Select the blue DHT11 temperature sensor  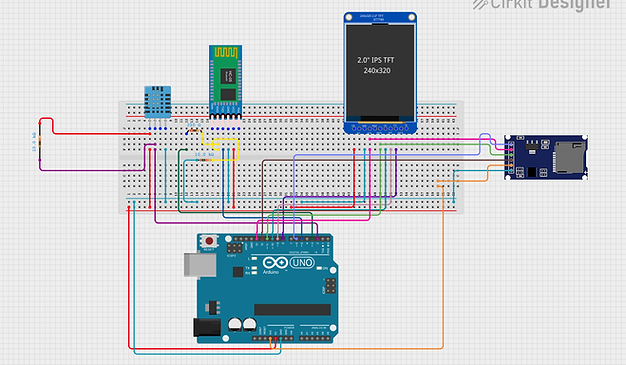158,102
